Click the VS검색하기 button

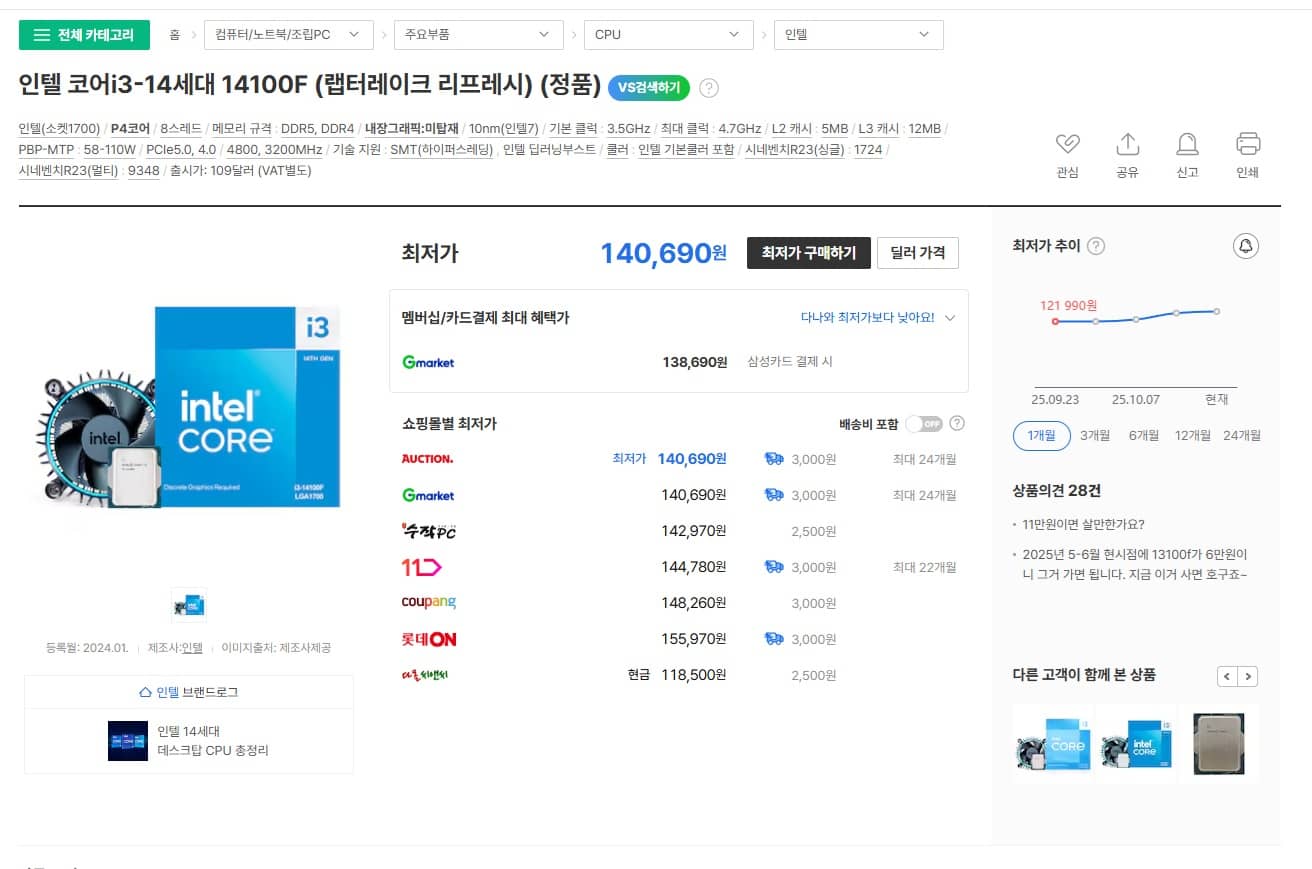pyautogui.click(x=648, y=88)
